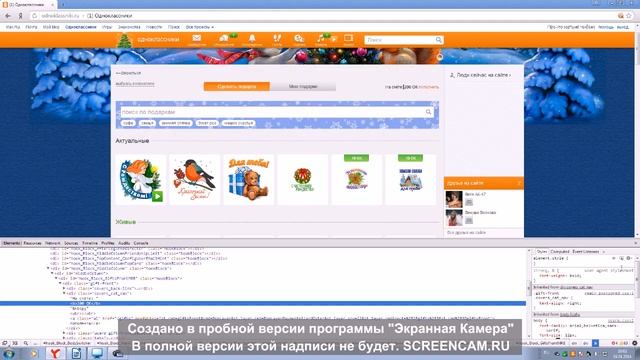Click 'зимняя сказка' search tag
Viewport: 640px width, 360px height.
175,123
